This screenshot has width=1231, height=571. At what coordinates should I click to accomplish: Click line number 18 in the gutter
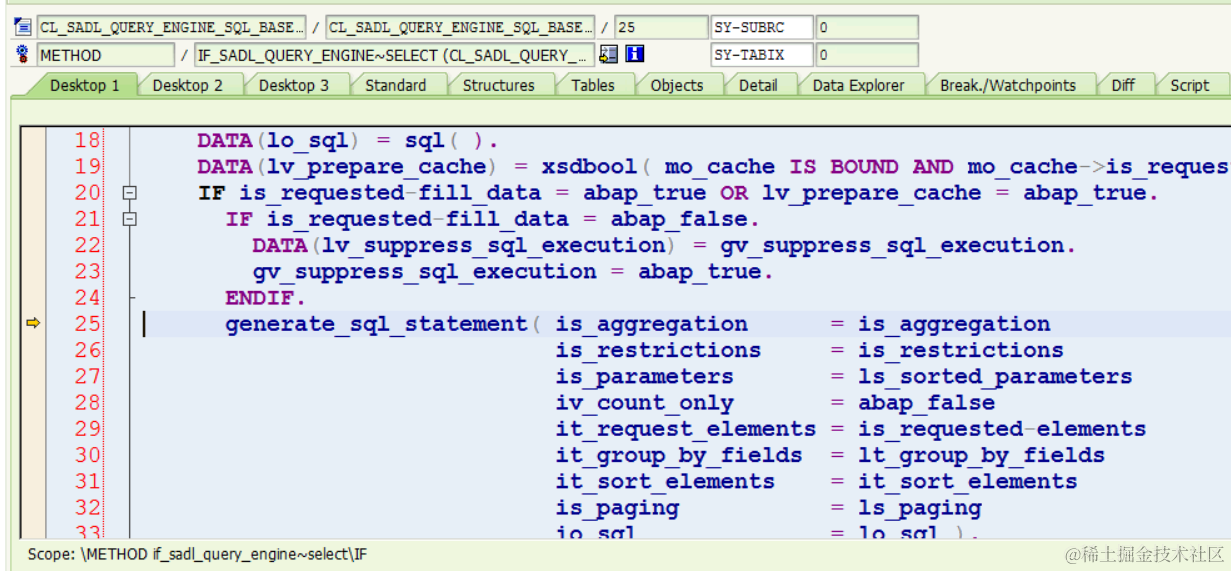pos(87,141)
